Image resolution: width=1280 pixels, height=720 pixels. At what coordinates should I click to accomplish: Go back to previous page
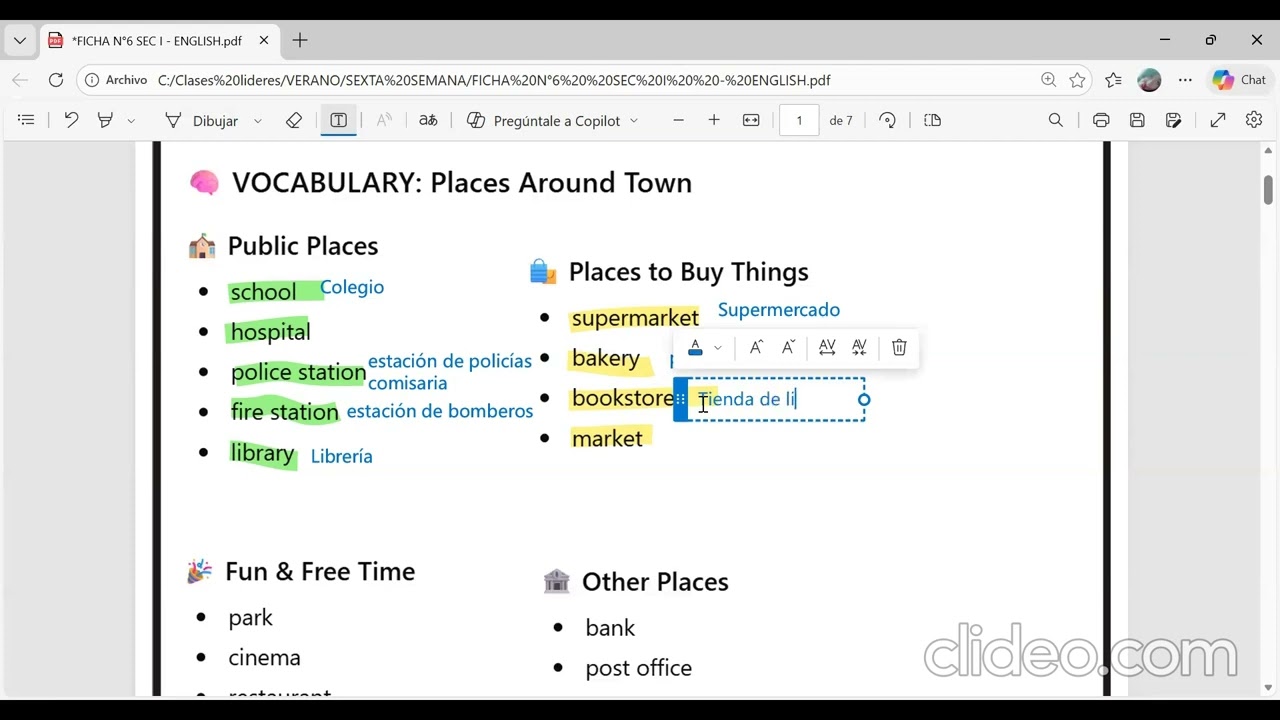(x=20, y=80)
